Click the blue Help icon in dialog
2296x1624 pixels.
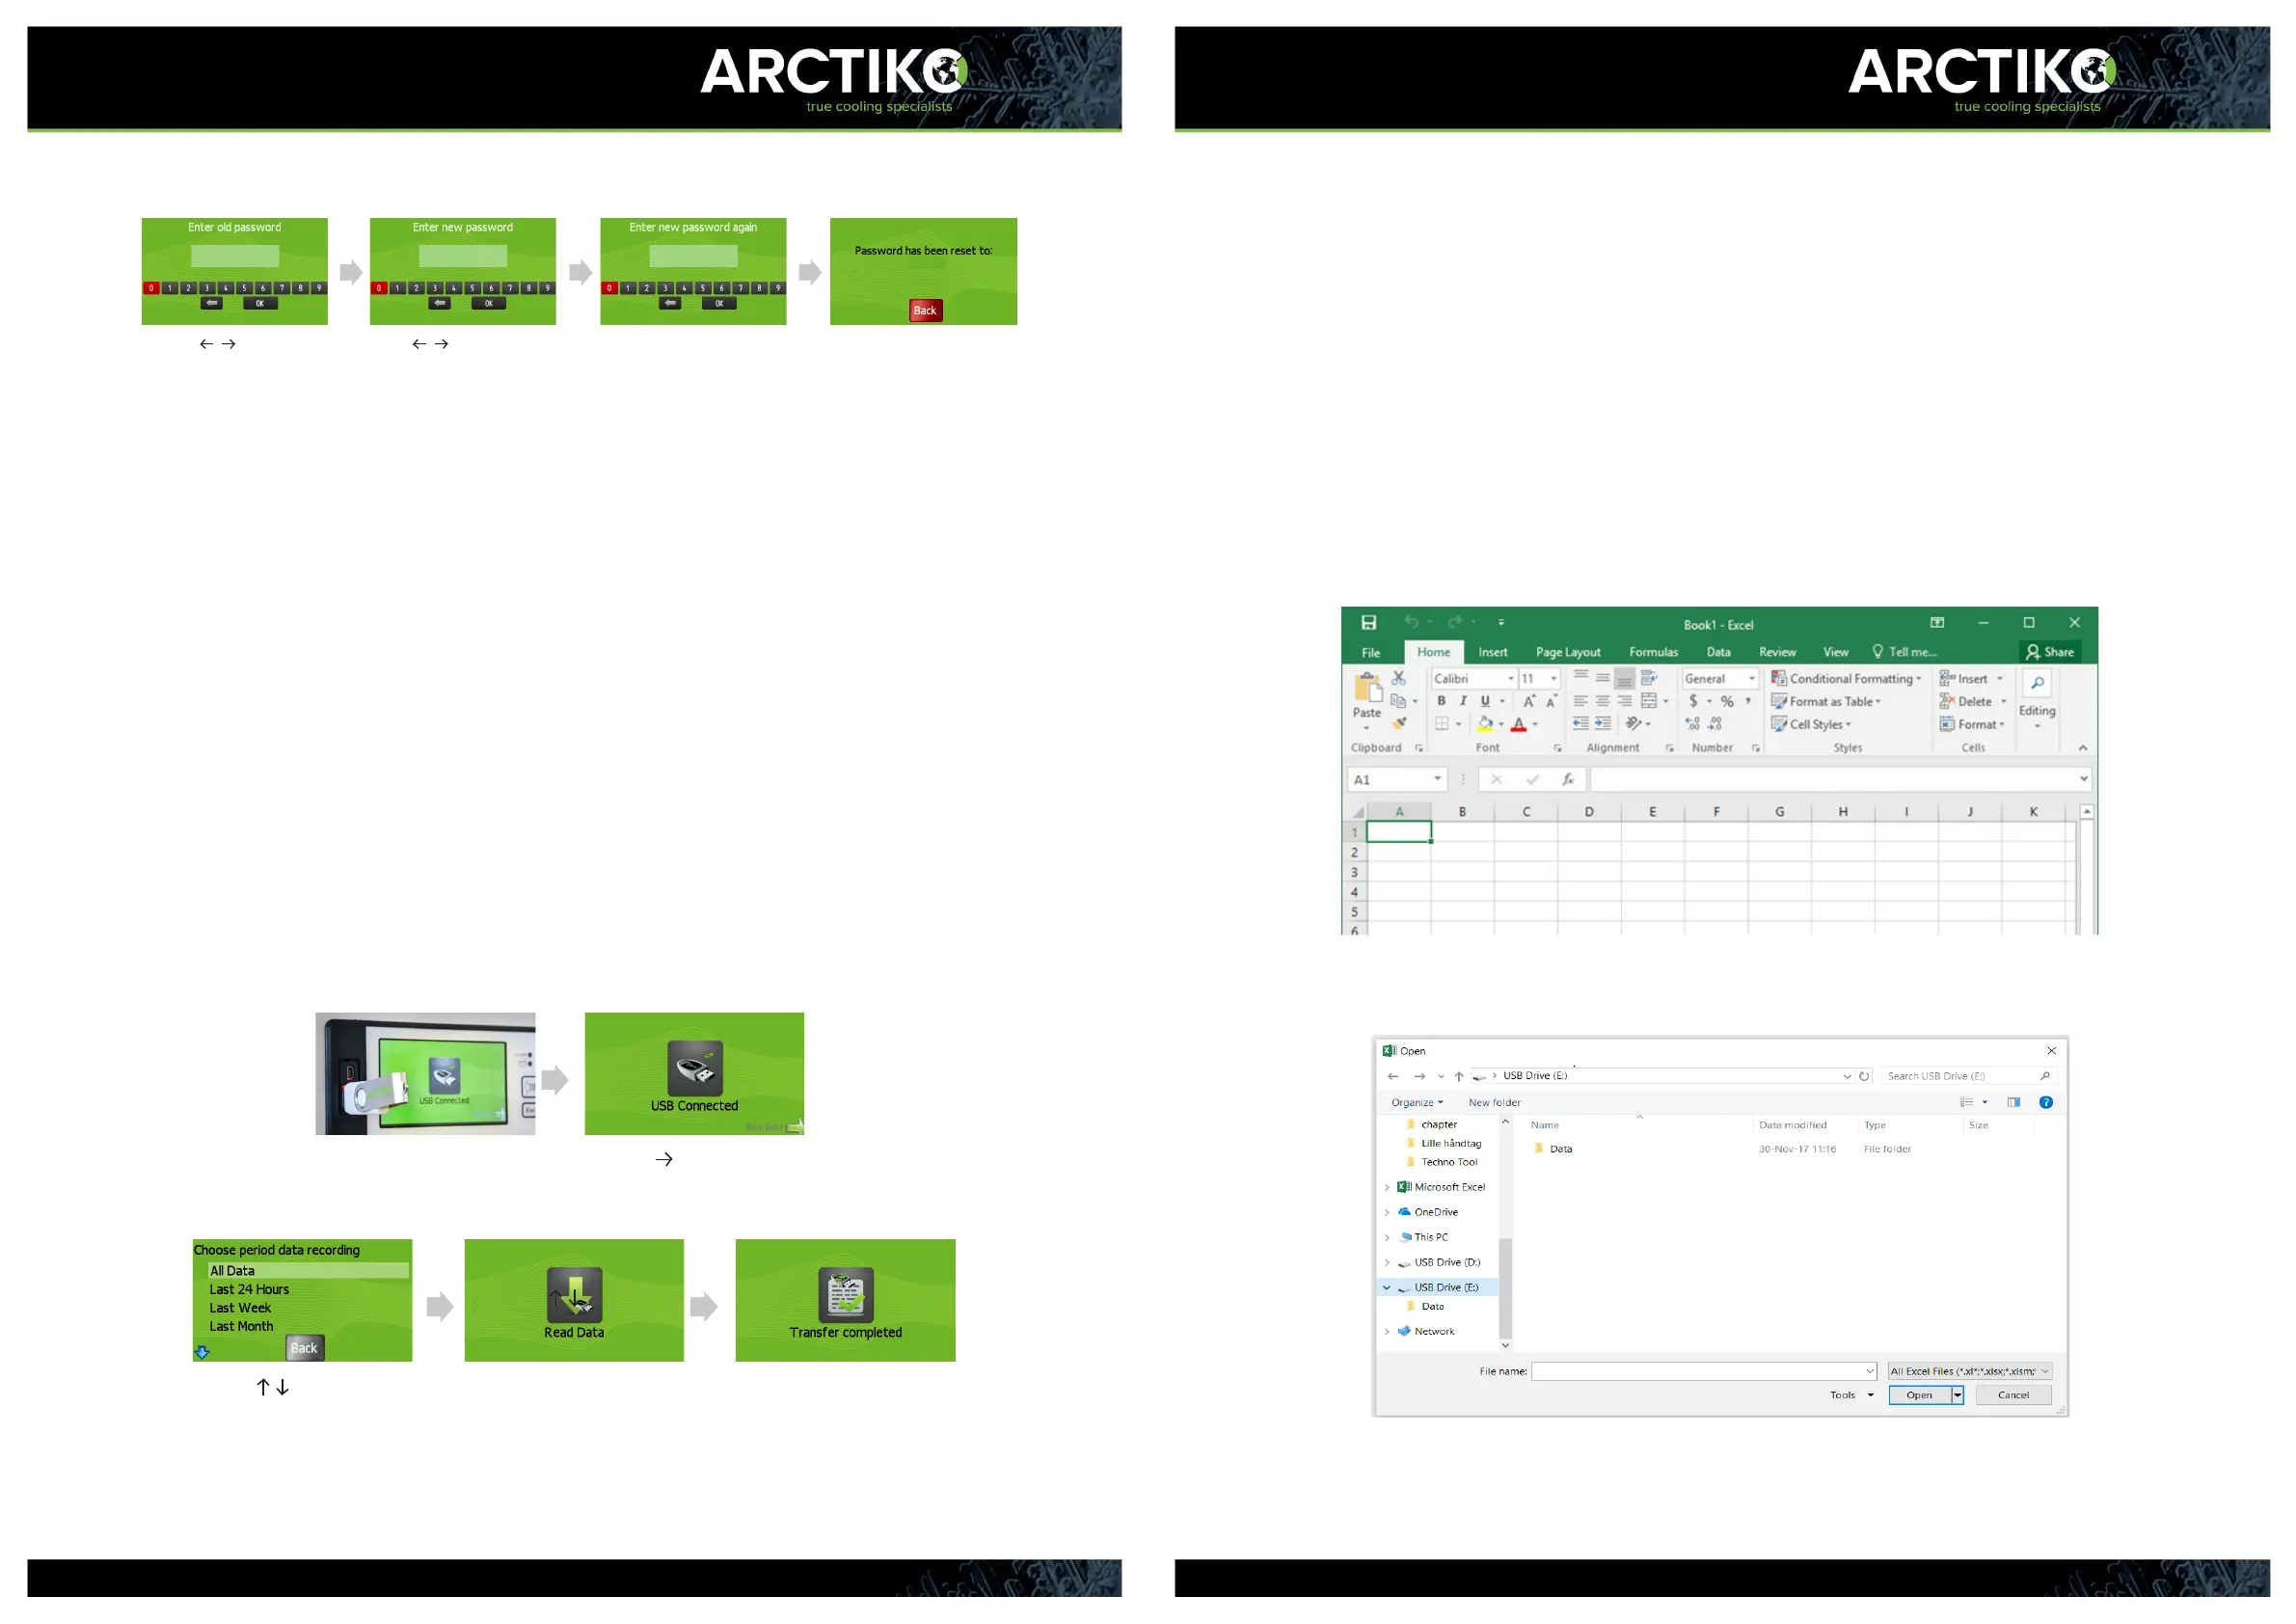(2046, 1103)
